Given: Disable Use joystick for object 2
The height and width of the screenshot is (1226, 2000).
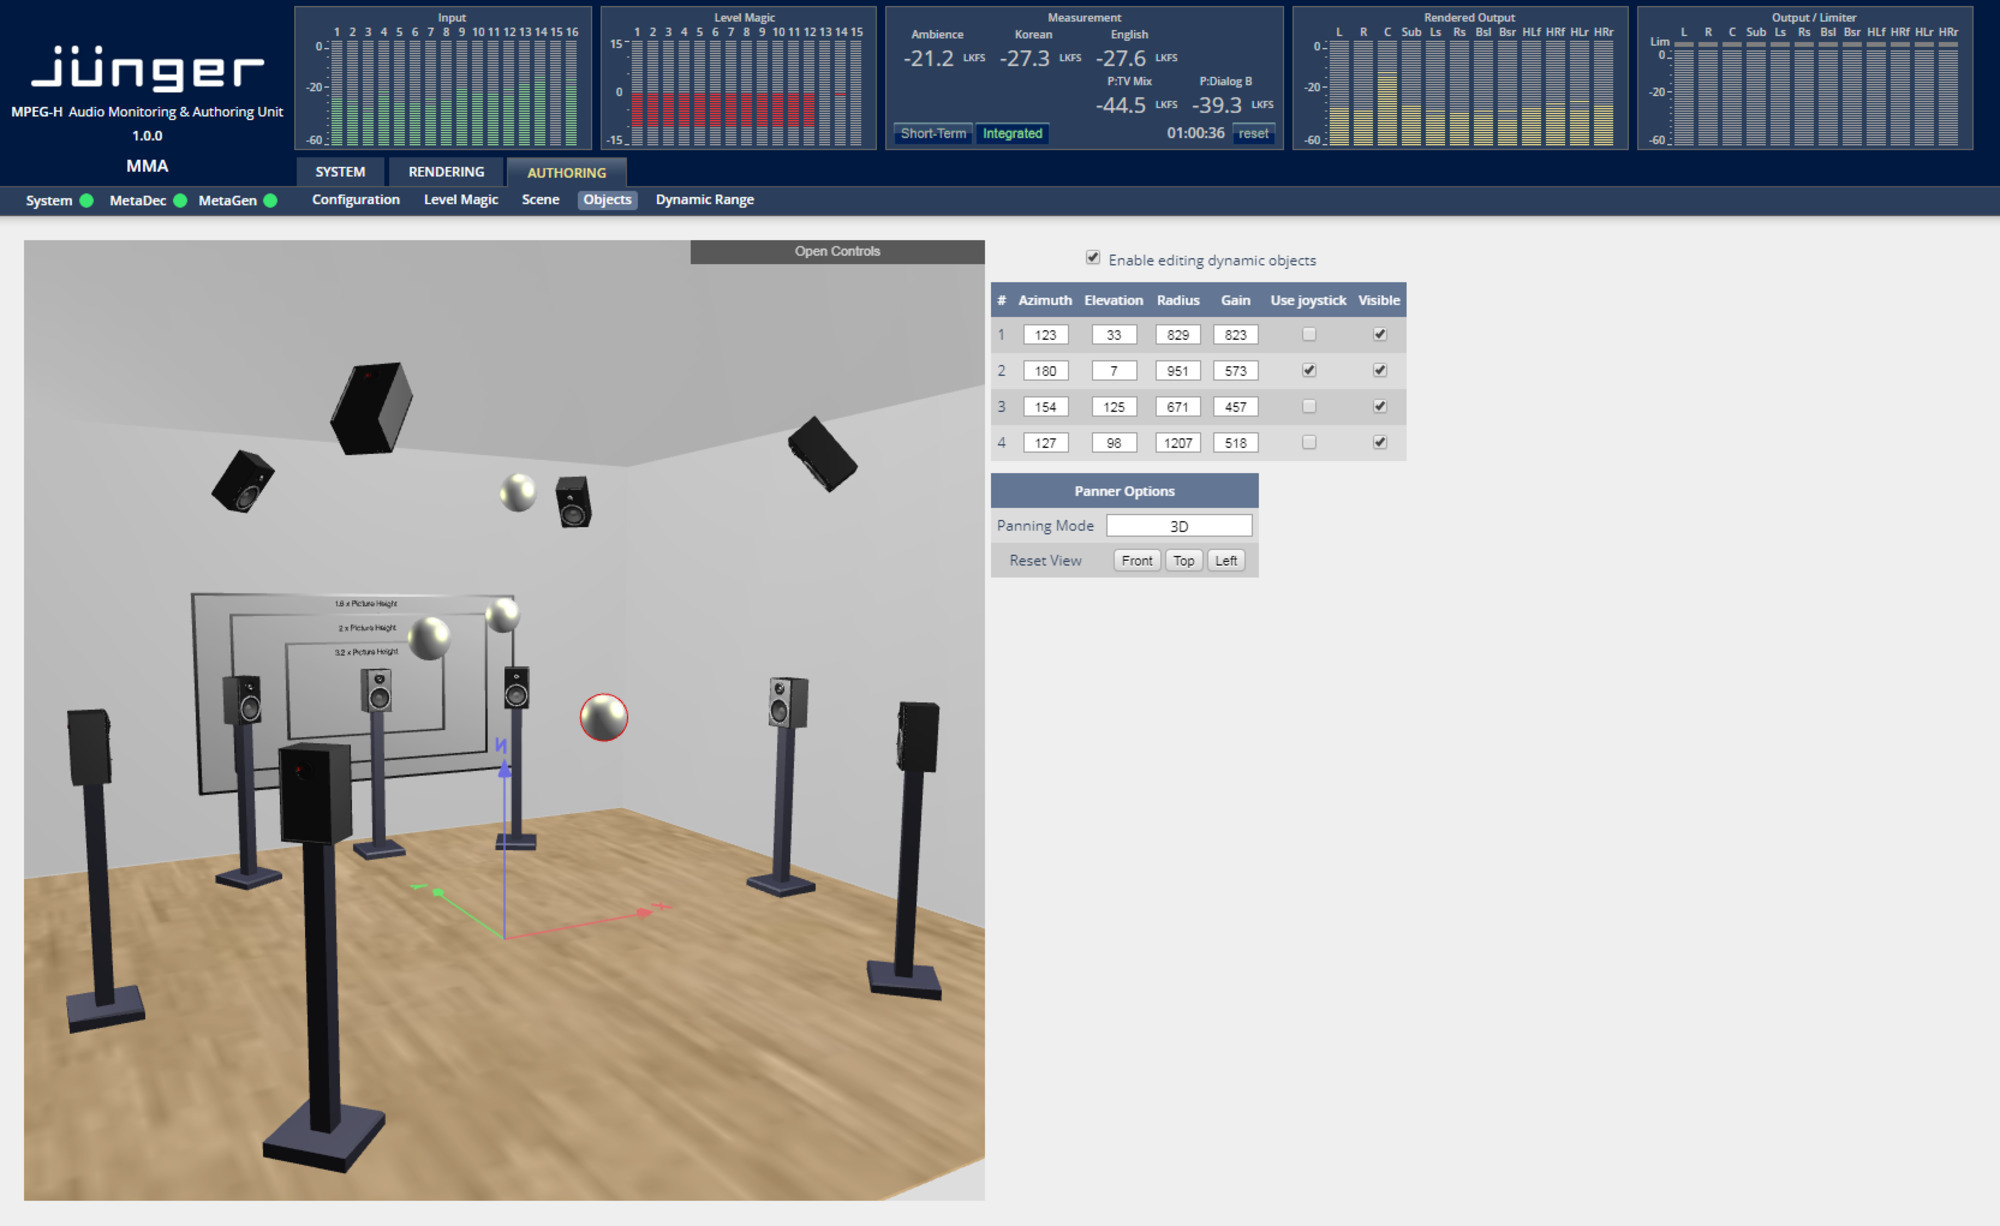Looking at the screenshot, I should 1308,369.
